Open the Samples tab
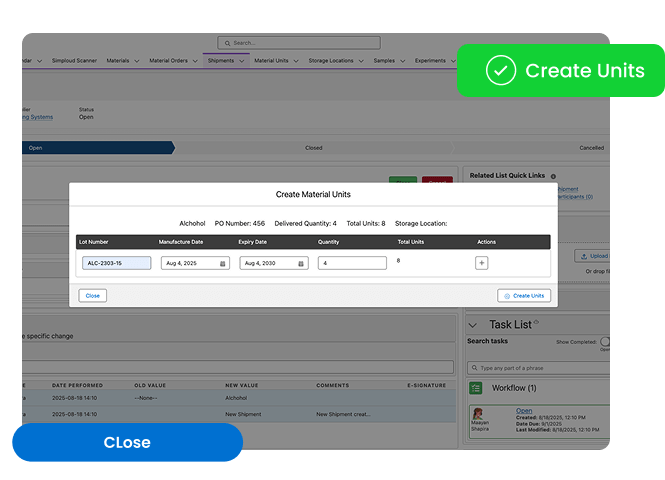This screenshot has height=480, width=665. 384,61
